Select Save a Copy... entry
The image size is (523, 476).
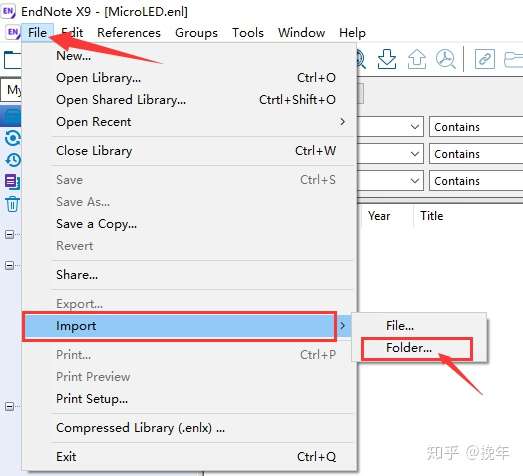188,224
